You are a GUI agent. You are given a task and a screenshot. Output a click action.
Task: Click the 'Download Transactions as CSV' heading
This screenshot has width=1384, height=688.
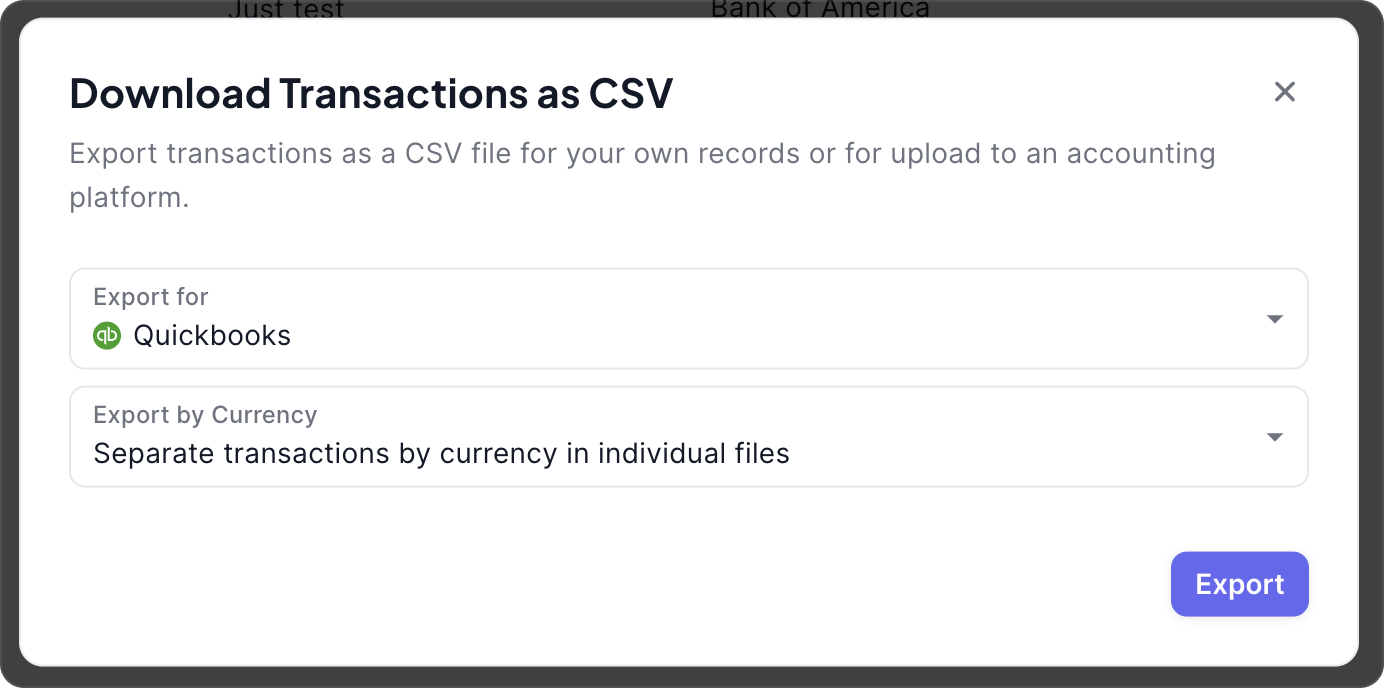pyautogui.click(x=371, y=94)
